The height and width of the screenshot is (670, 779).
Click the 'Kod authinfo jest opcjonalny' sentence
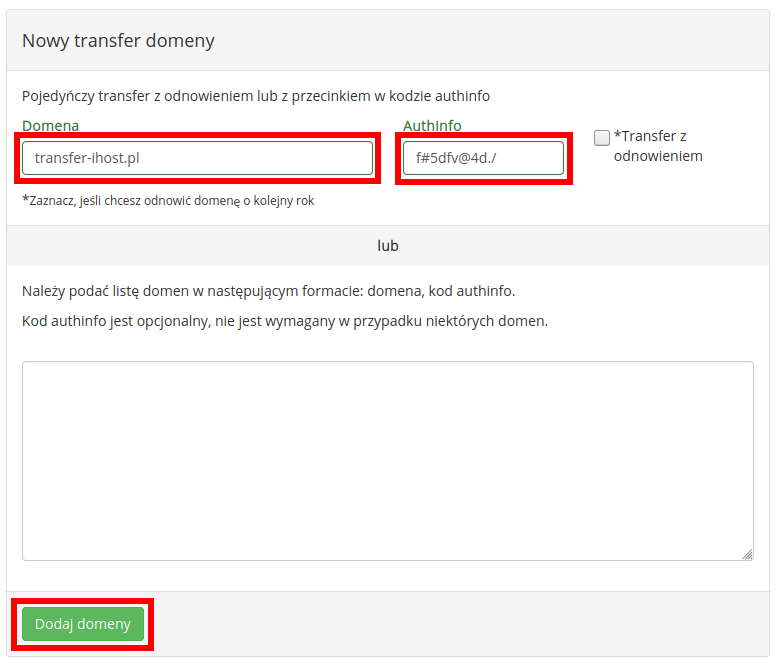tap(285, 321)
